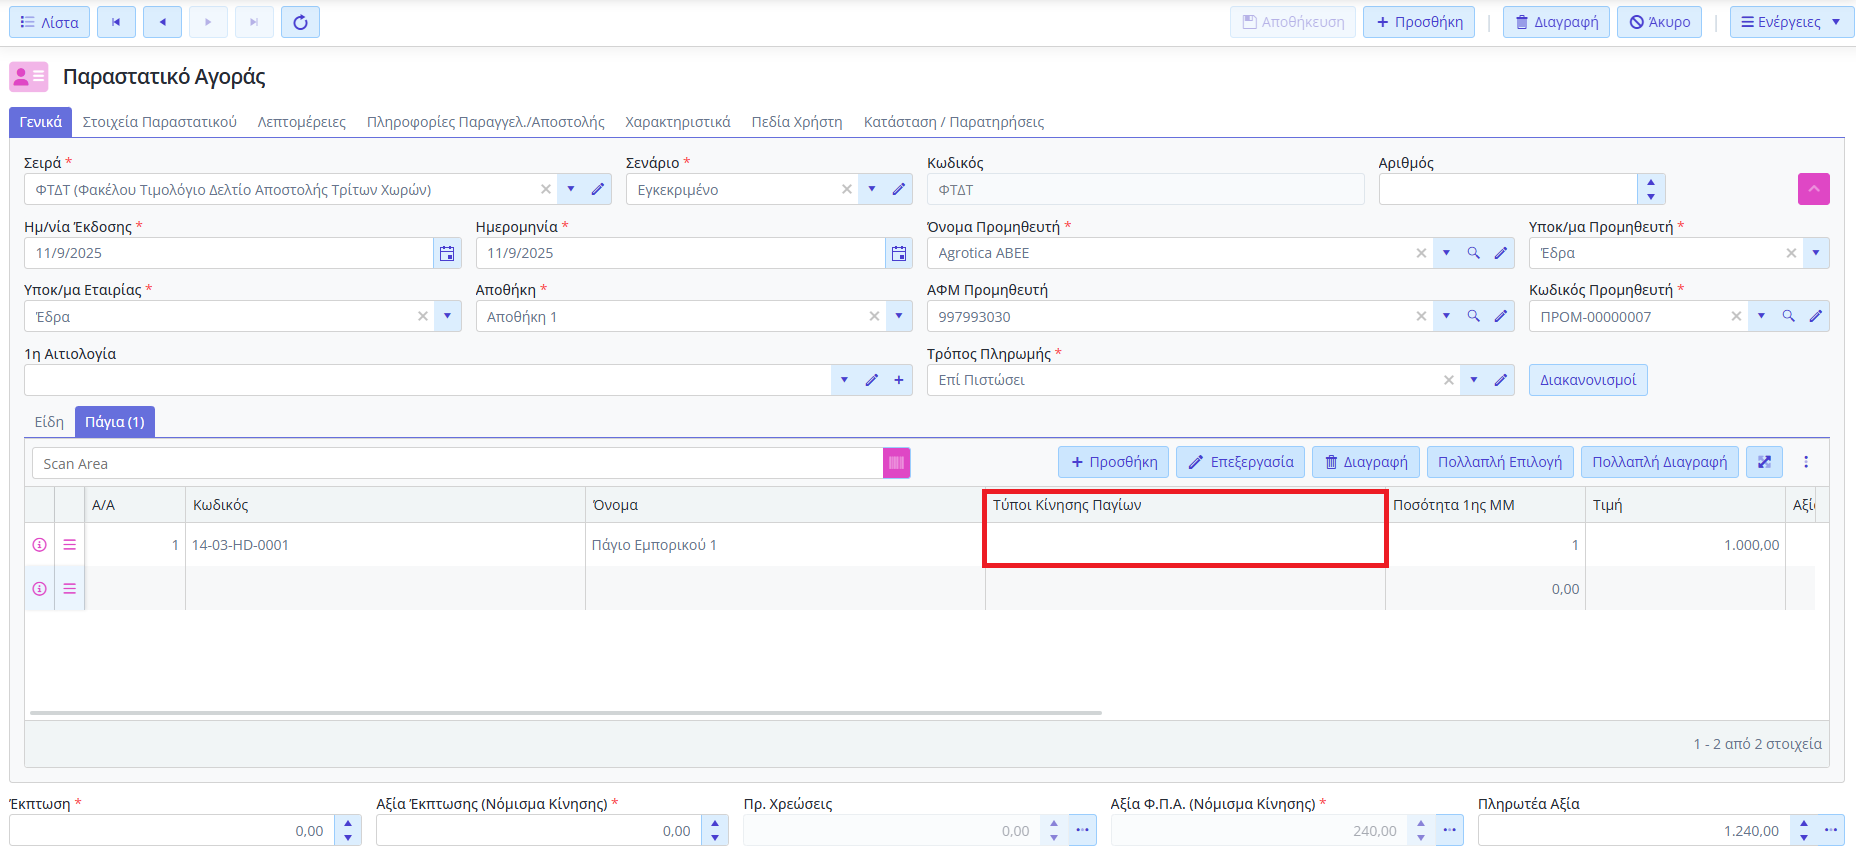The image size is (1856, 853).
Task: Click the Διακανονισμοί button
Action: tap(1587, 380)
